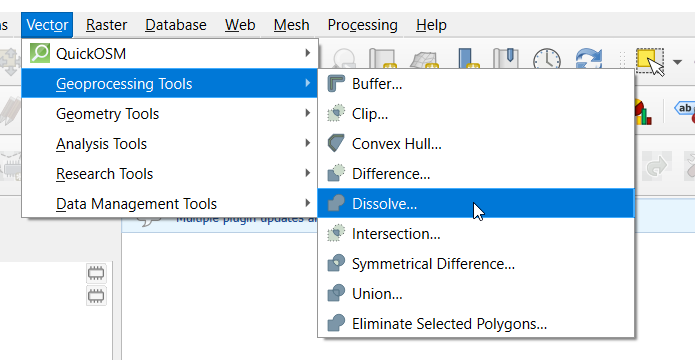
Task: Click the Eliminate Selected Polygons icon
Action: point(336,324)
